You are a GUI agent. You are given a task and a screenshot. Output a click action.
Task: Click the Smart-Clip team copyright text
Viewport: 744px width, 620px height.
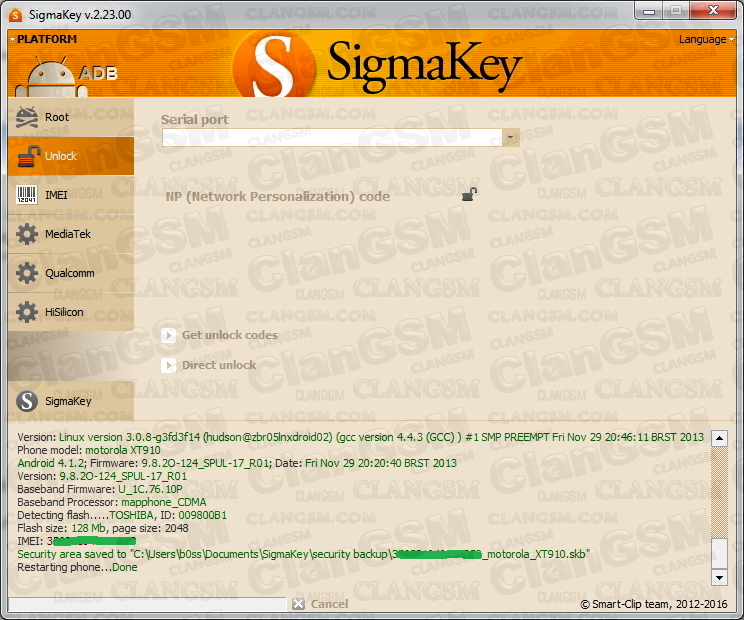[x=654, y=604]
